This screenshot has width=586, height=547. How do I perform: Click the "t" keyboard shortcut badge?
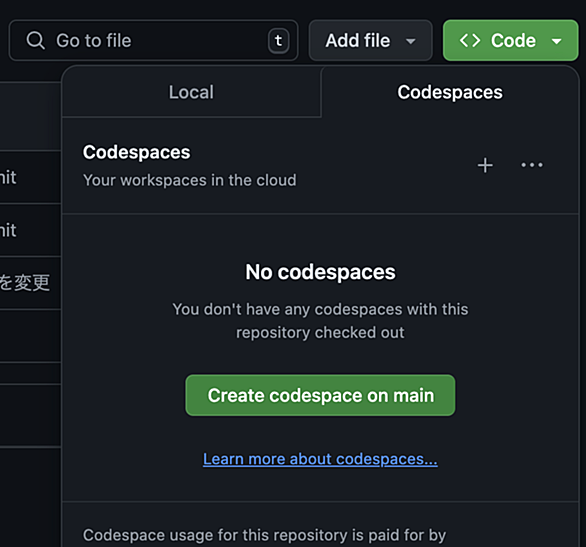pos(278,40)
